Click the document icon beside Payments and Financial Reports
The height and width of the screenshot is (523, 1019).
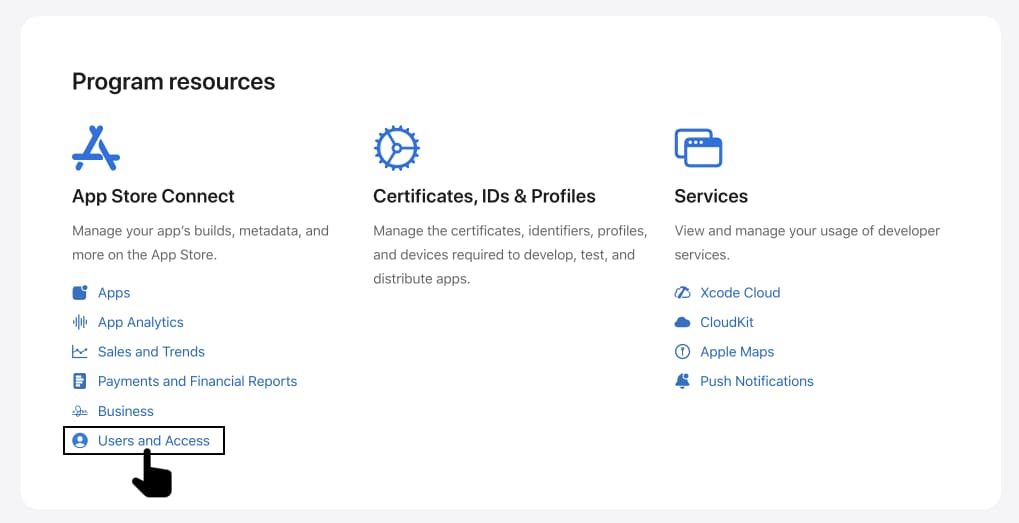pos(80,381)
